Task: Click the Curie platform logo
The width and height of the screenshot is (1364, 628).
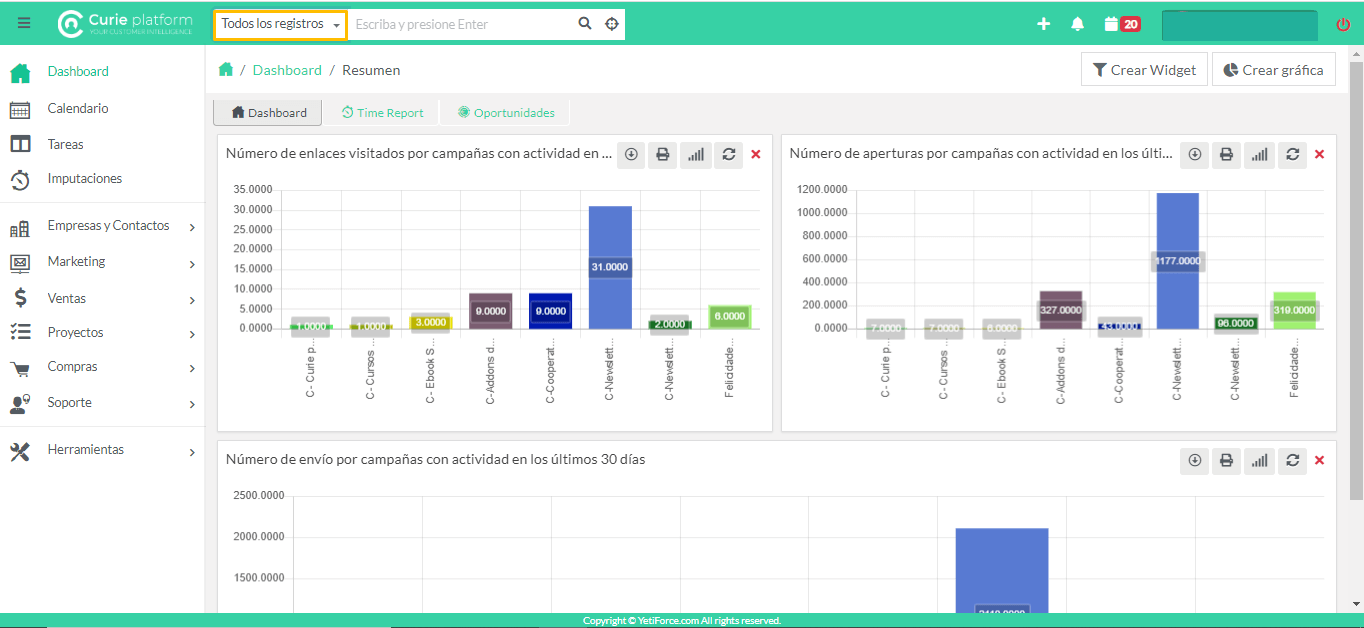Action: 125,23
